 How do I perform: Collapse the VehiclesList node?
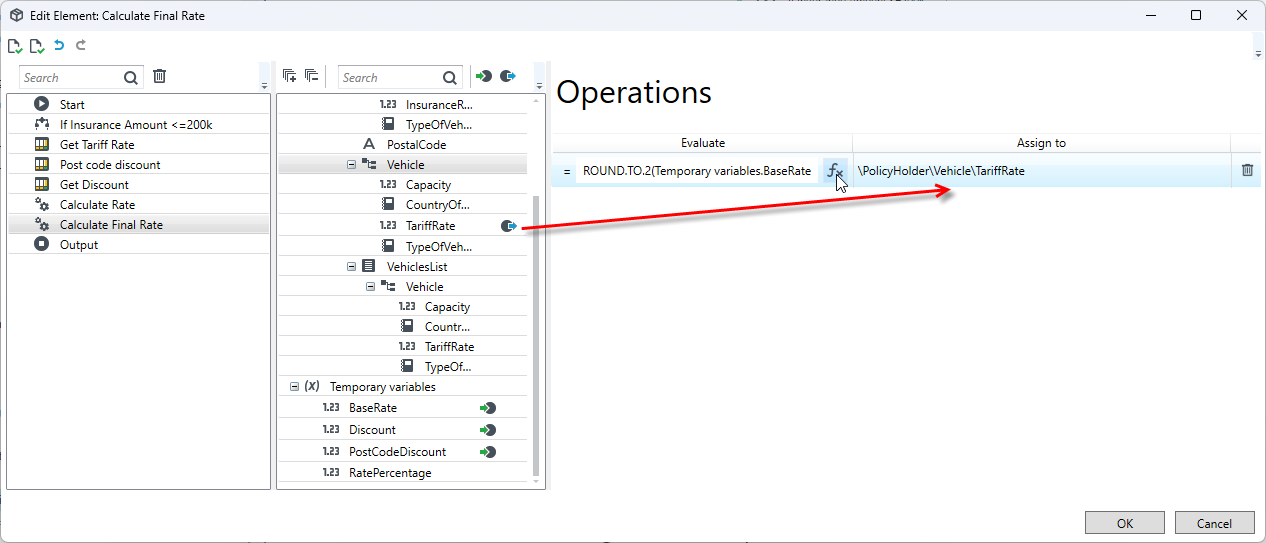tap(351, 267)
